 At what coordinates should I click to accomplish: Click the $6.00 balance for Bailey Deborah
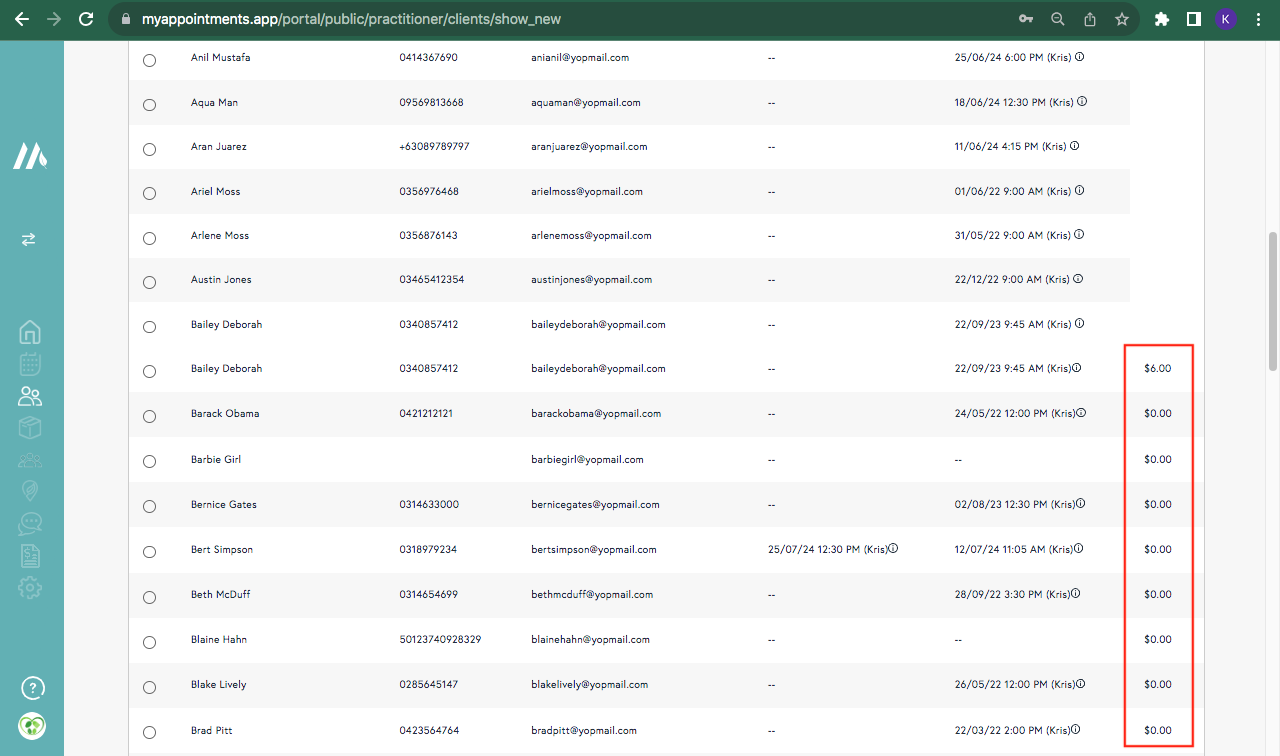coord(1157,369)
